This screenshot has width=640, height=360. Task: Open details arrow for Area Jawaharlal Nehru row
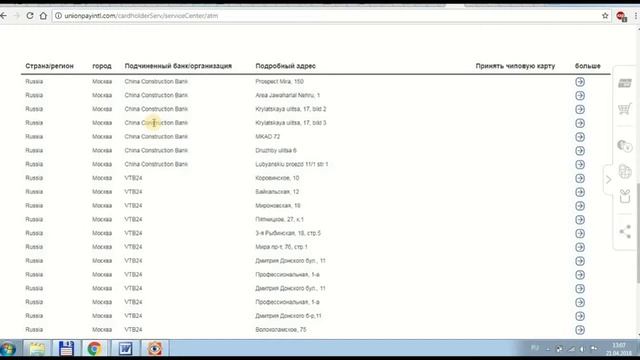pyautogui.click(x=580, y=96)
